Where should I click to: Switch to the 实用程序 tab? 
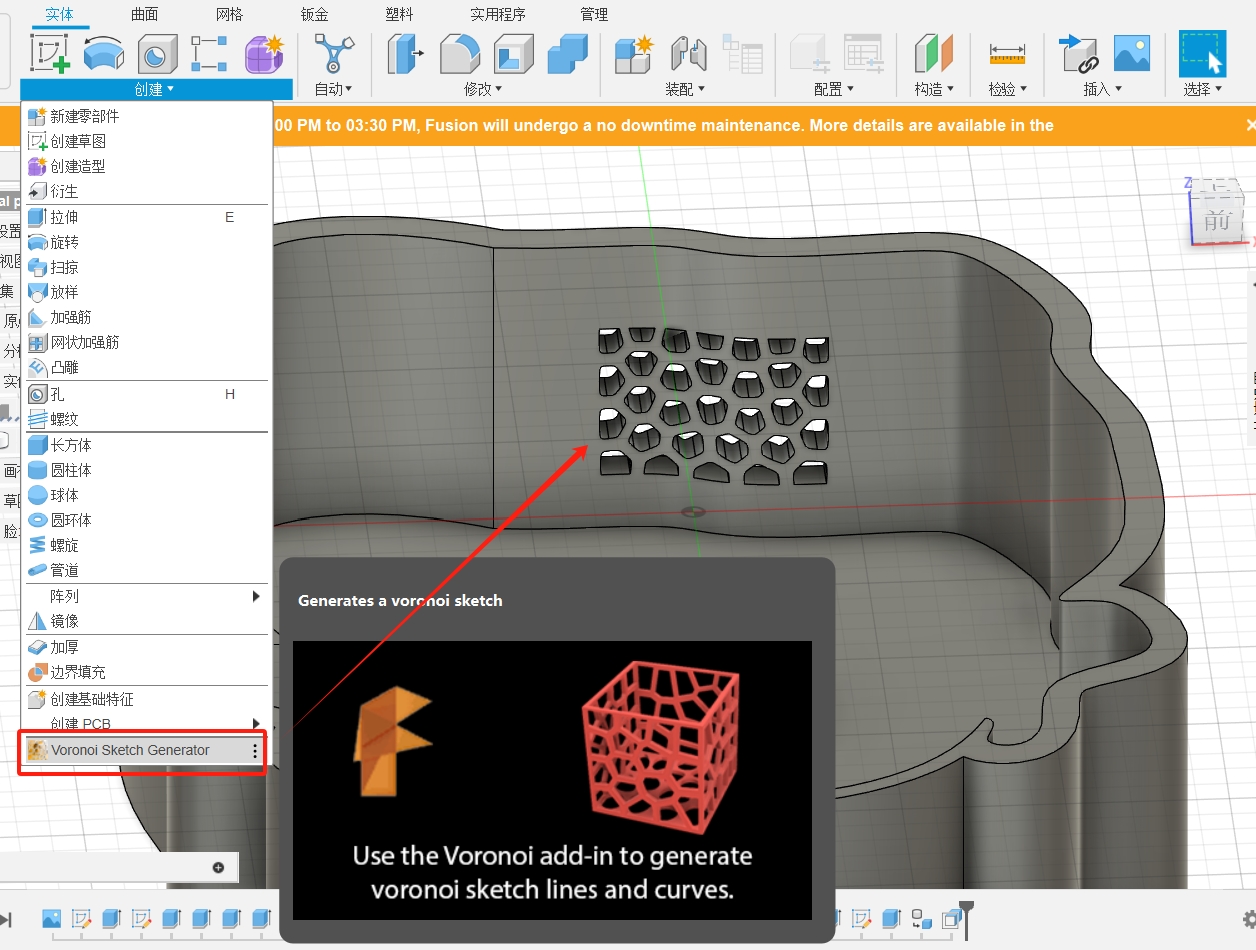click(x=498, y=14)
